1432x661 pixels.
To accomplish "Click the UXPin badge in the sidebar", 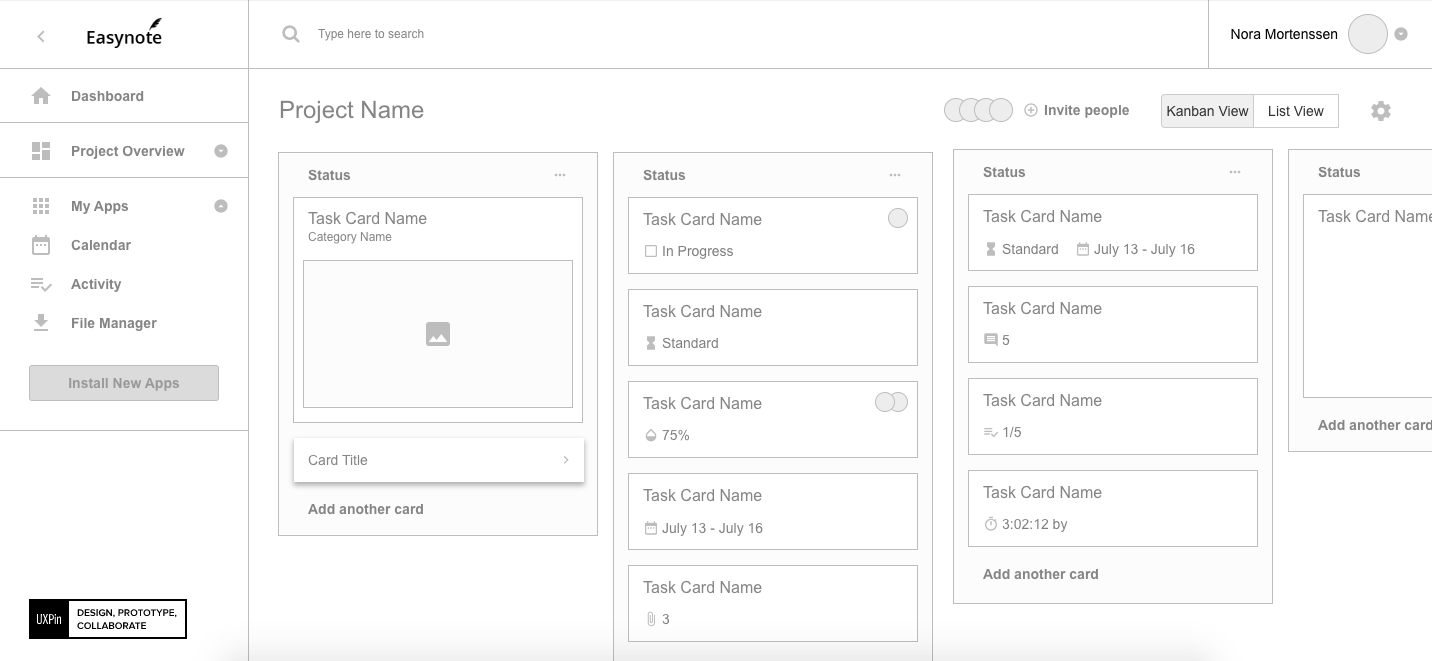I will pos(108,619).
